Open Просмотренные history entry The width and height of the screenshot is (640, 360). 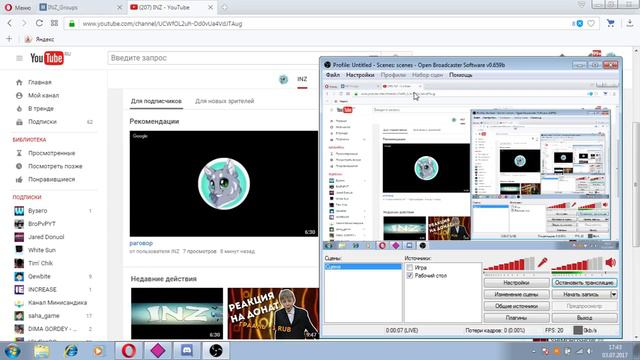point(51,153)
